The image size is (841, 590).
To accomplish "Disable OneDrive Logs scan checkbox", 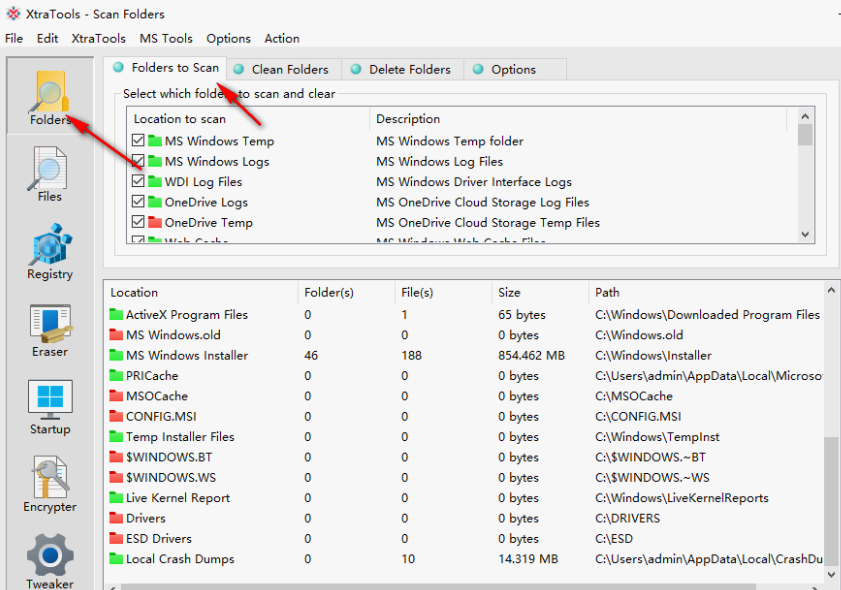I will (x=138, y=202).
